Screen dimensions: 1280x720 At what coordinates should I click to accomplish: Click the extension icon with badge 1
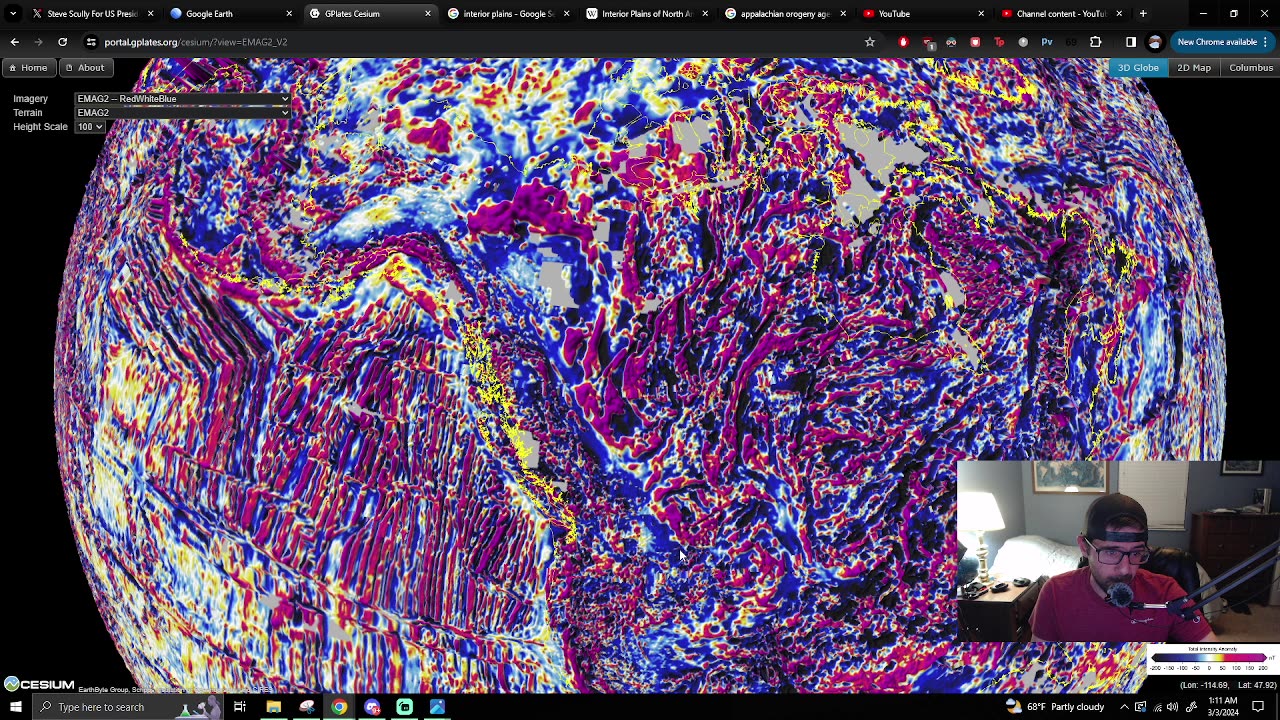pos(928,42)
